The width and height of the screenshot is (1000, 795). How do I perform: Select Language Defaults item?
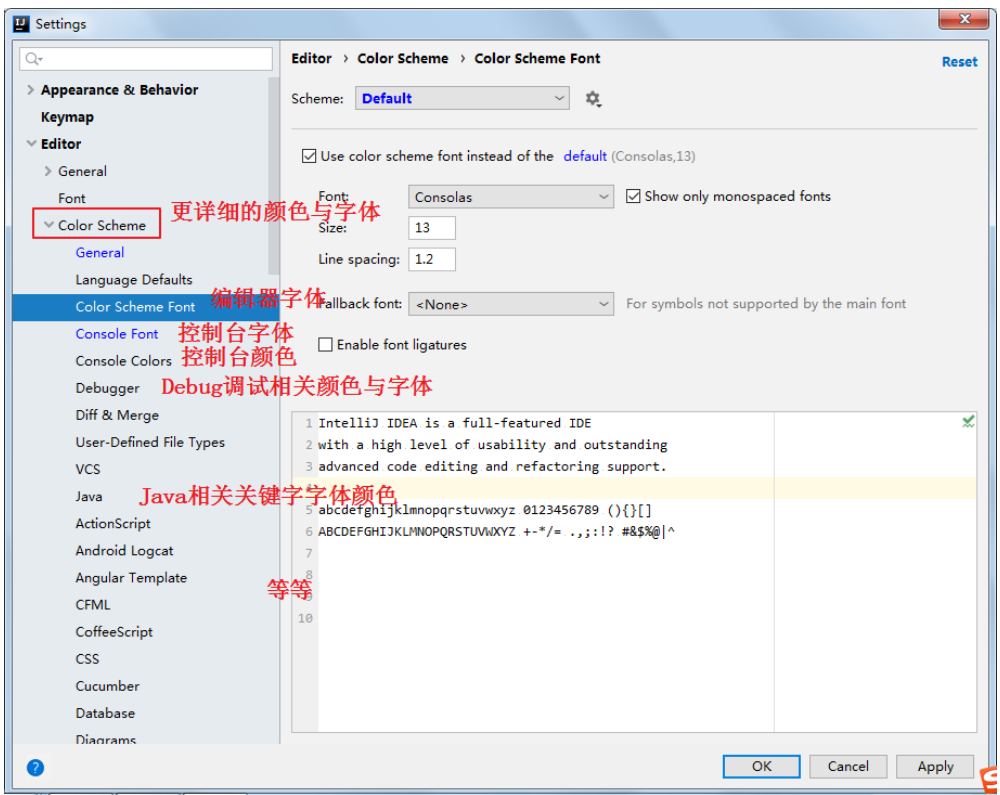click(133, 280)
